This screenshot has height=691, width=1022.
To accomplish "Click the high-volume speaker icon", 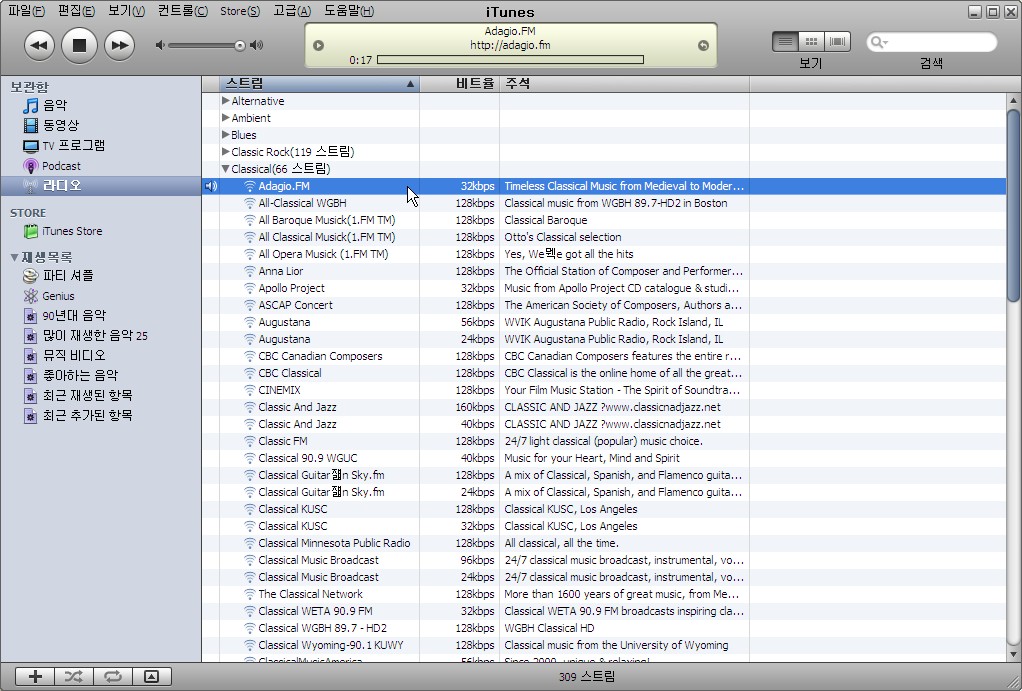I will (257, 45).
